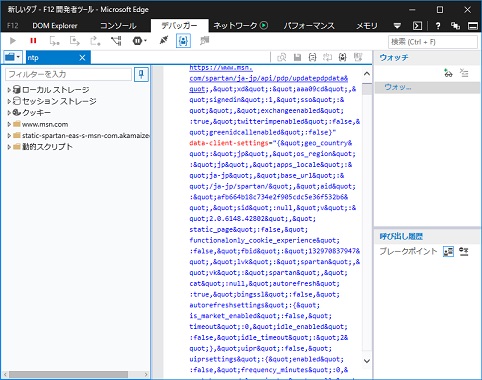Viewport: 482px width, 380px height.
Task: Open the exception behavior dropdown
Action: tap(139, 41)
